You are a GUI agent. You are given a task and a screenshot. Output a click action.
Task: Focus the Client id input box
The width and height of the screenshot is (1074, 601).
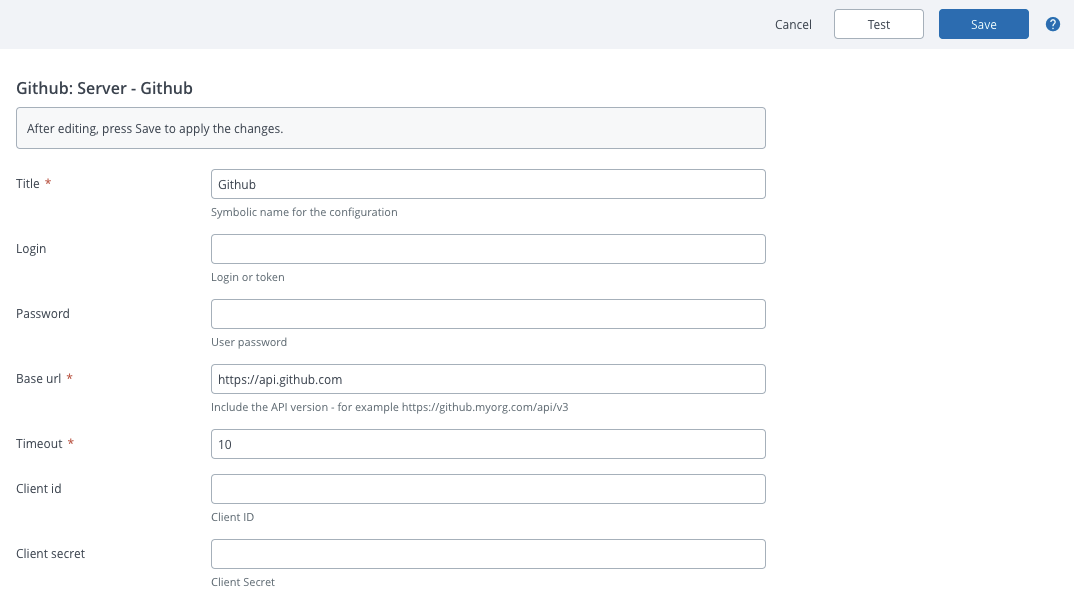point(488,489)
